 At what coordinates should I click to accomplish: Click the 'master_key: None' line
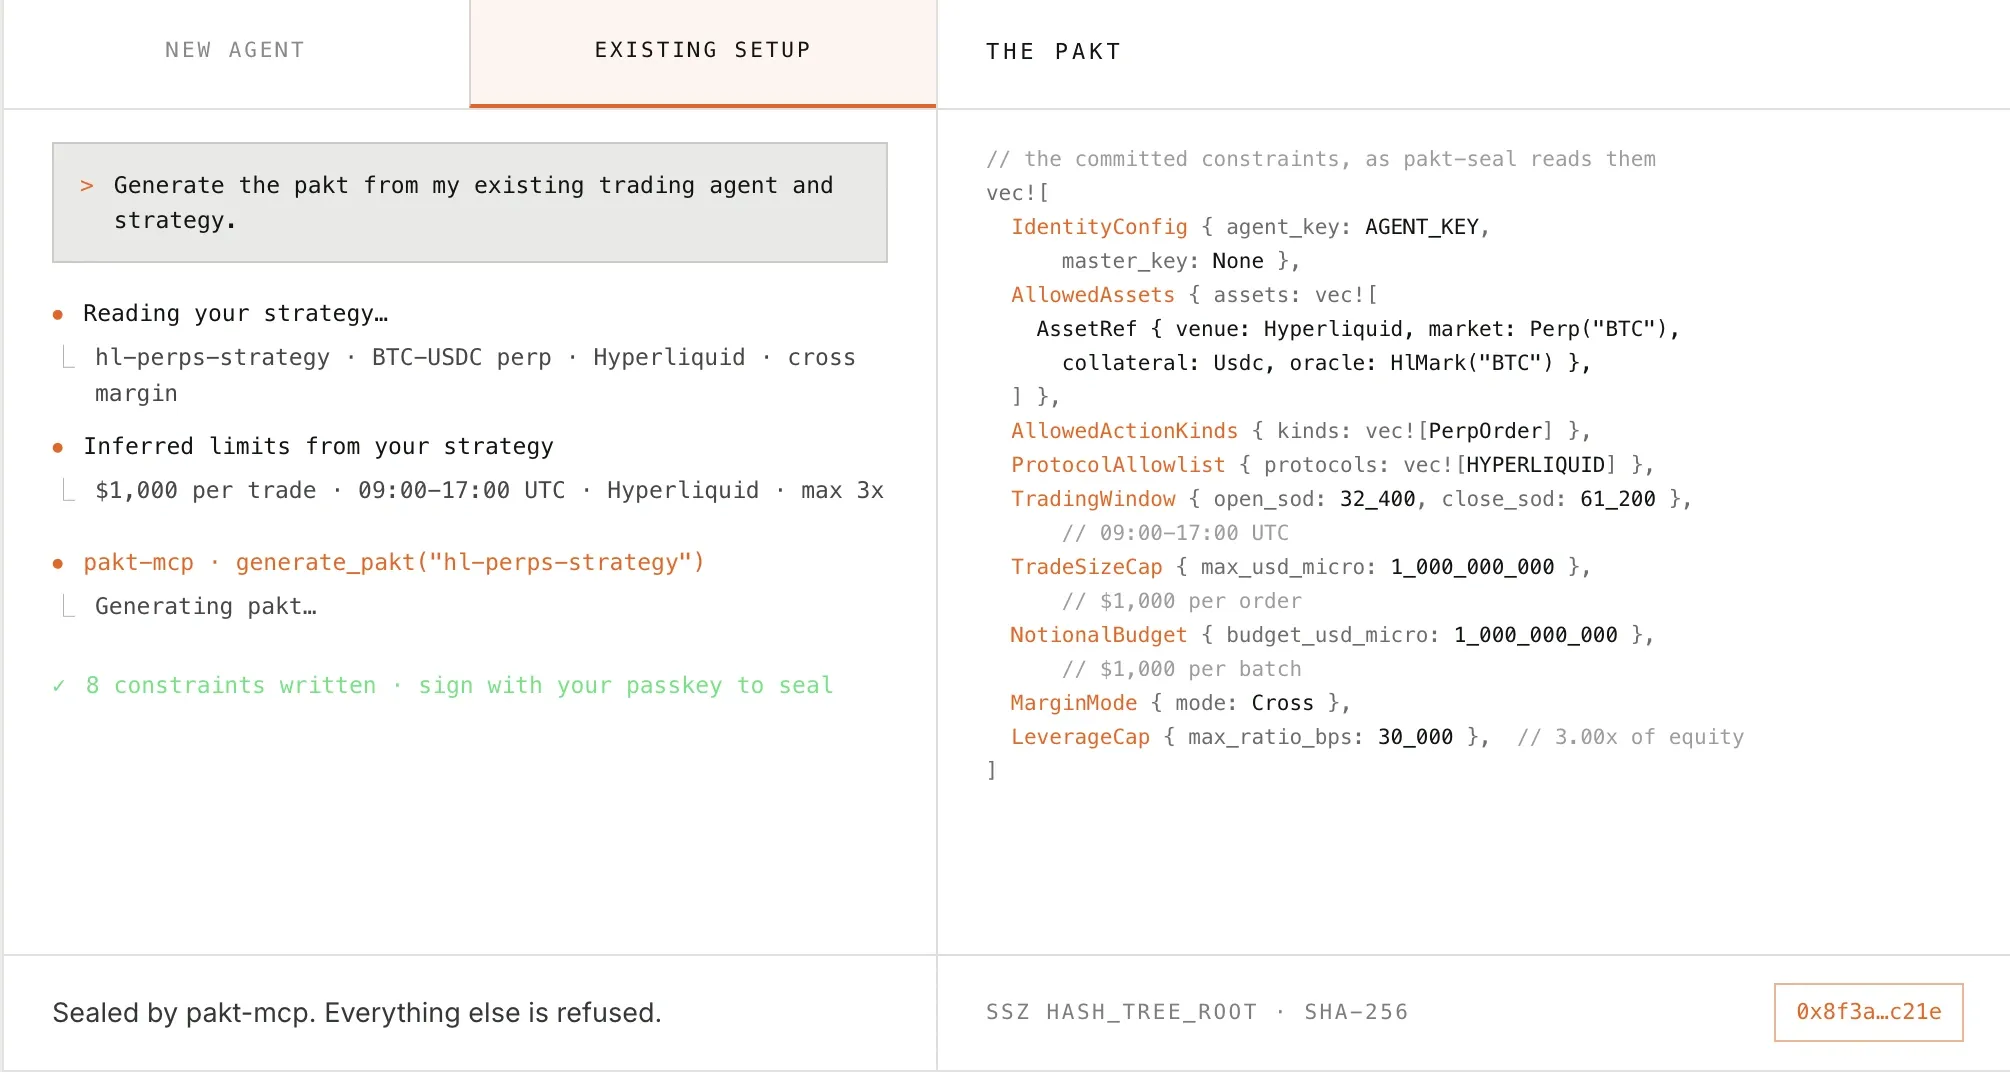coord(1180,261)
